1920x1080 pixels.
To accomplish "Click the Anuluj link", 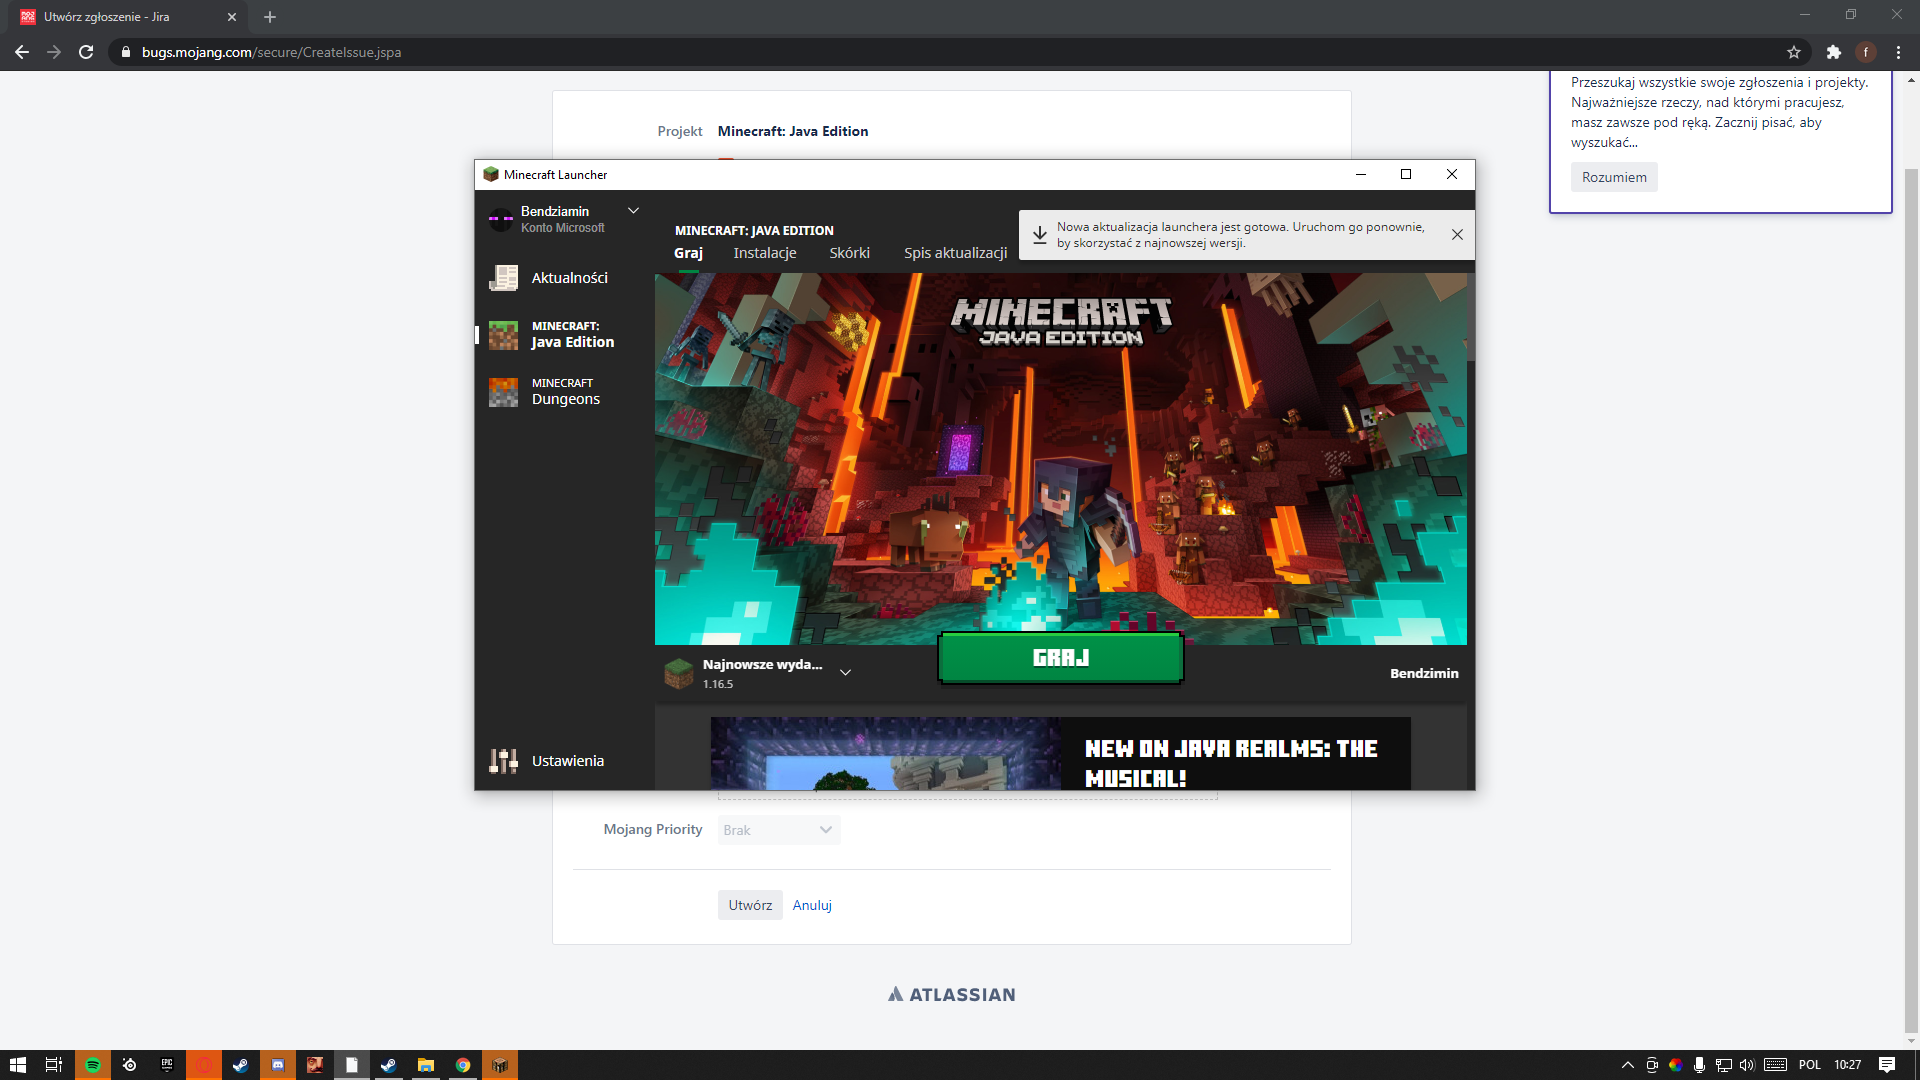I will [811, 905].
